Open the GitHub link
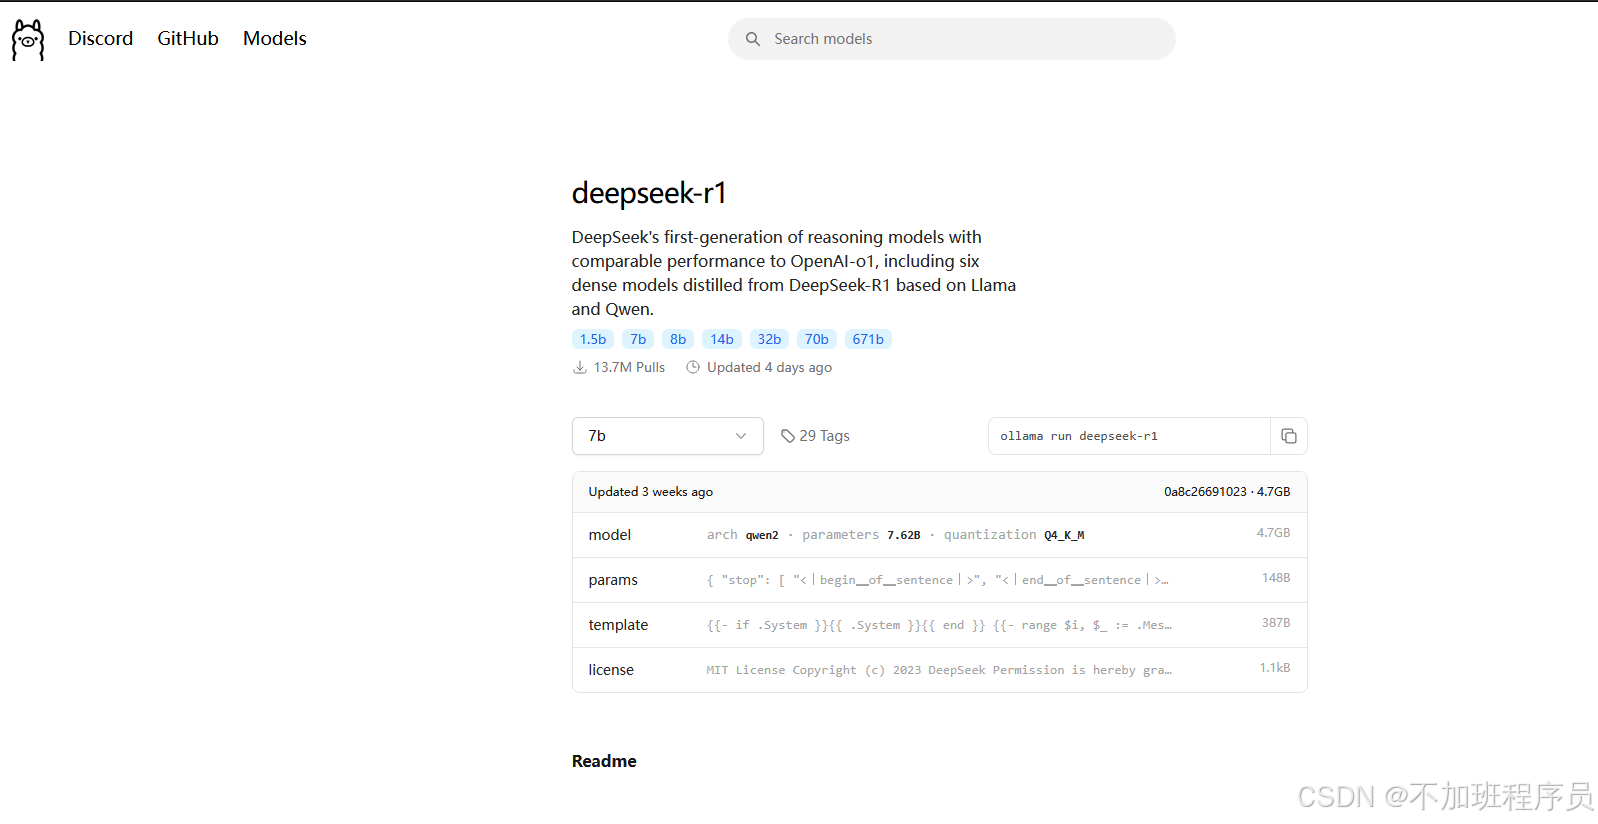Viewport: 1598px width, 824px height. tap(188, 39)
